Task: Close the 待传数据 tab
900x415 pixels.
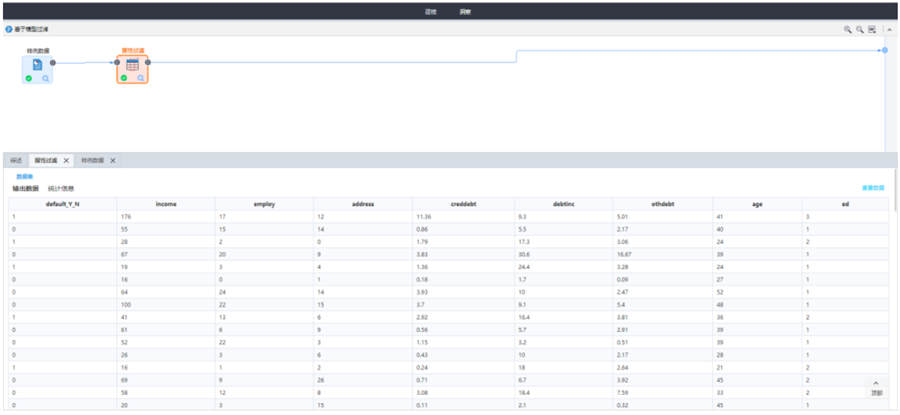Action: click(113, 160)
